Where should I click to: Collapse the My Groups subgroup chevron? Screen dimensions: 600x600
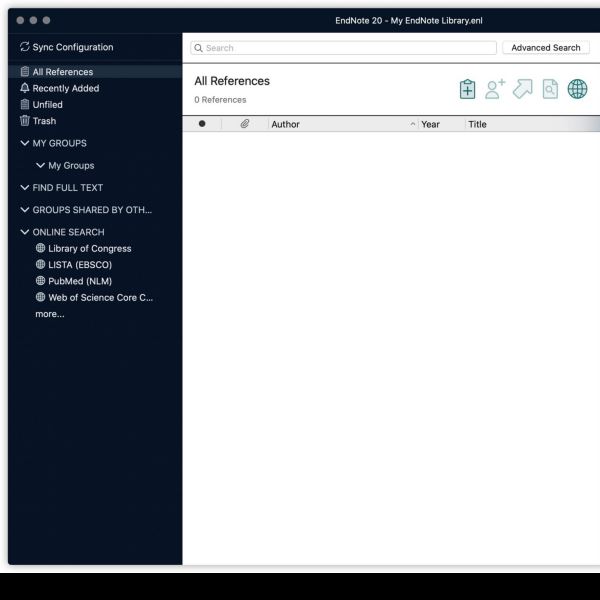[x=40, y=165]
